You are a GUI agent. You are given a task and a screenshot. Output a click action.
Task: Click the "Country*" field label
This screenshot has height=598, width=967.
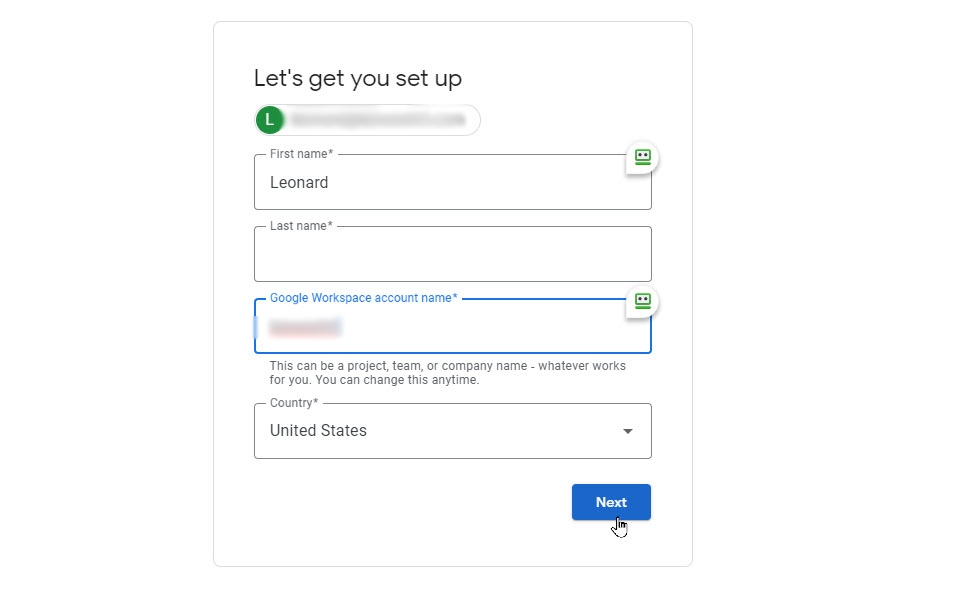291,402
